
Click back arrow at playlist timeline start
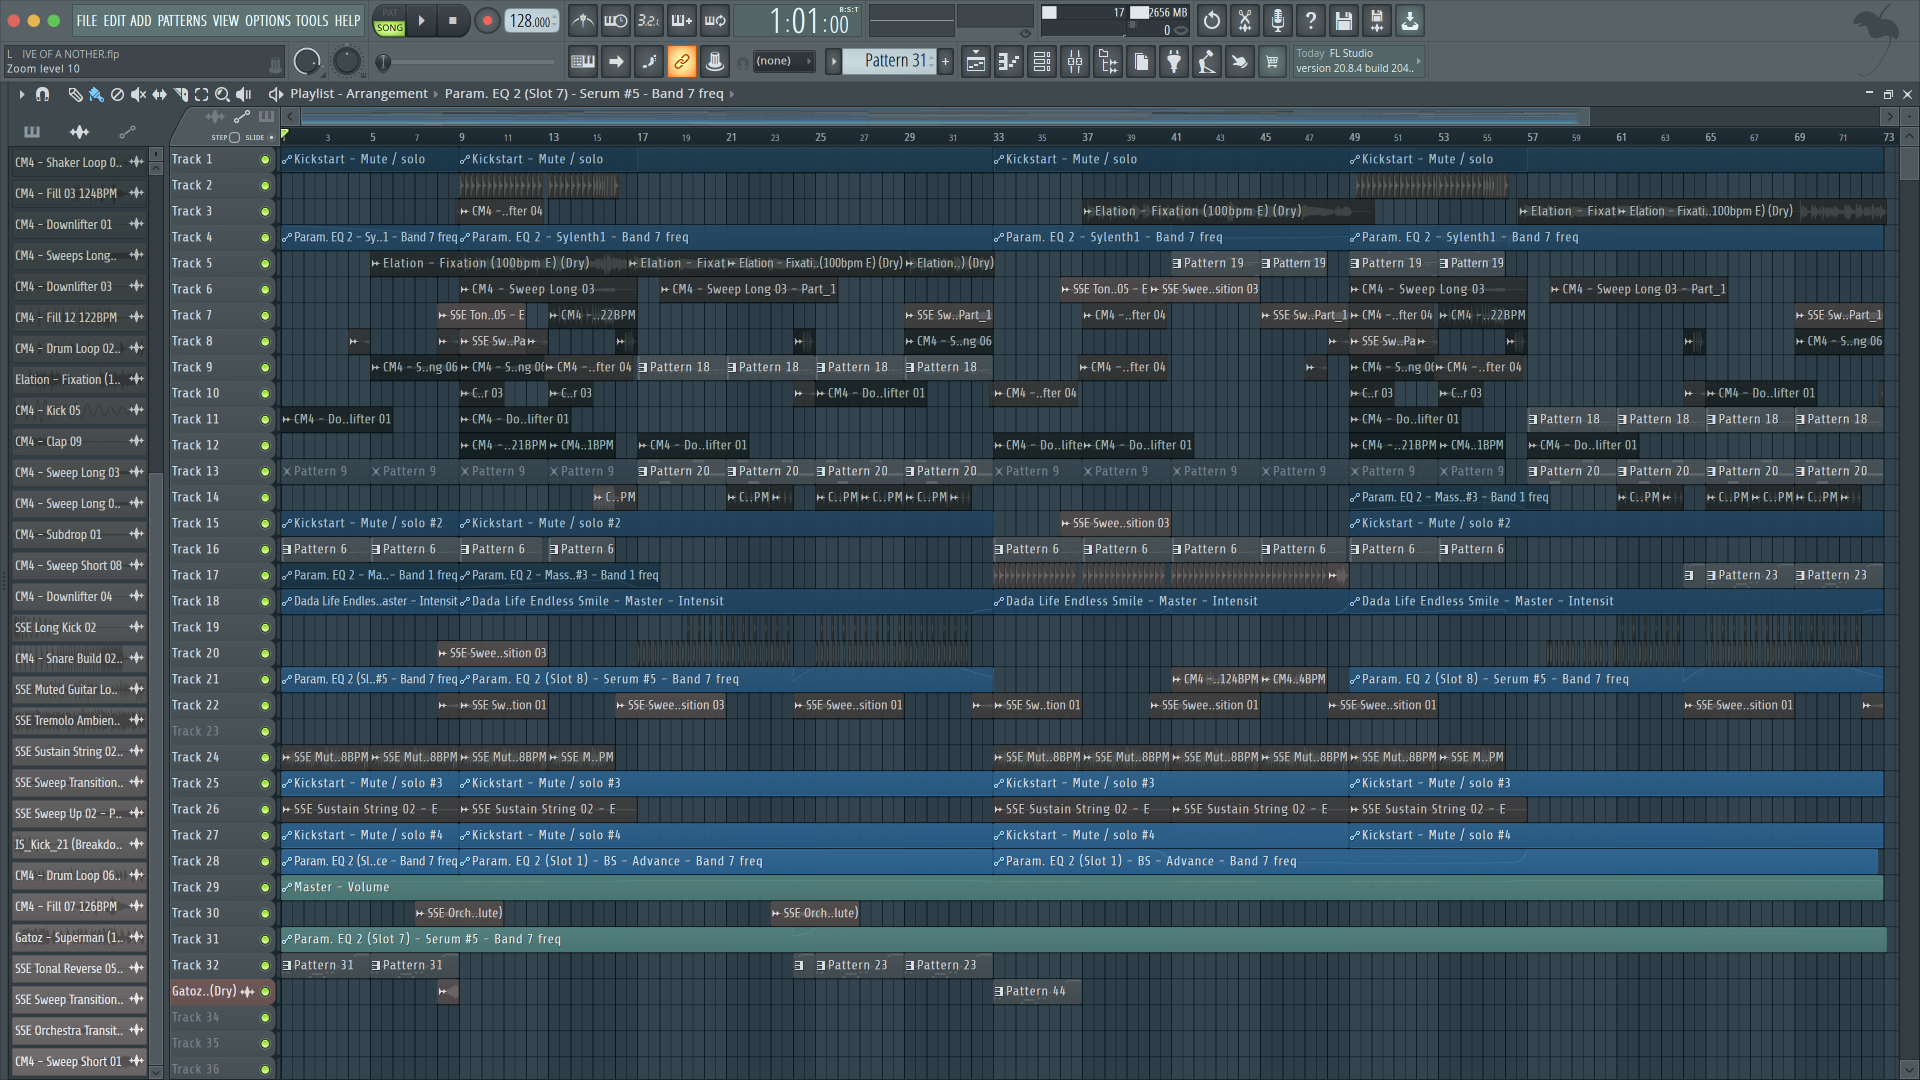290,117
